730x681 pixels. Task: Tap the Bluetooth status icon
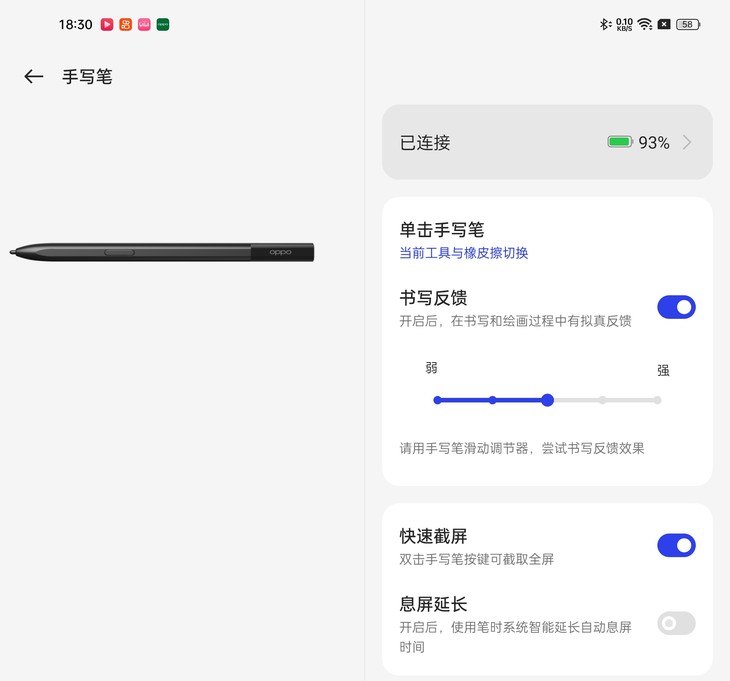pyautogui.click(x=605, y=24)
